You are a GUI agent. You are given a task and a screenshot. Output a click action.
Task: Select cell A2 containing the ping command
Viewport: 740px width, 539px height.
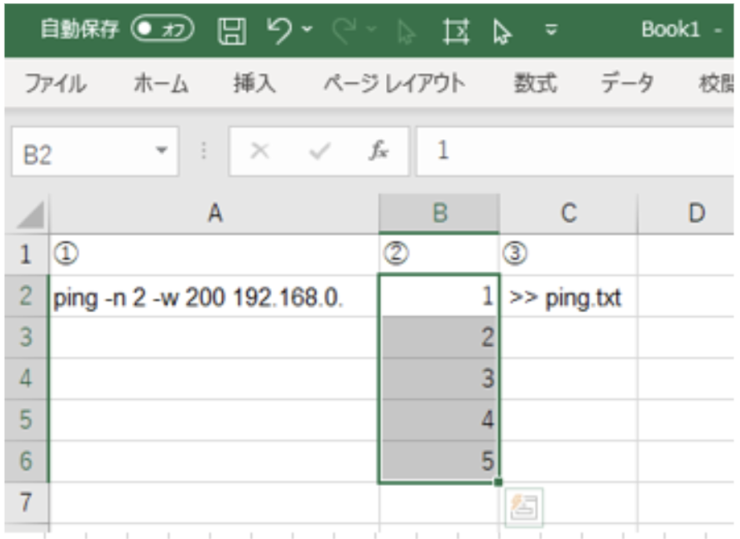[x=213, y=297]
